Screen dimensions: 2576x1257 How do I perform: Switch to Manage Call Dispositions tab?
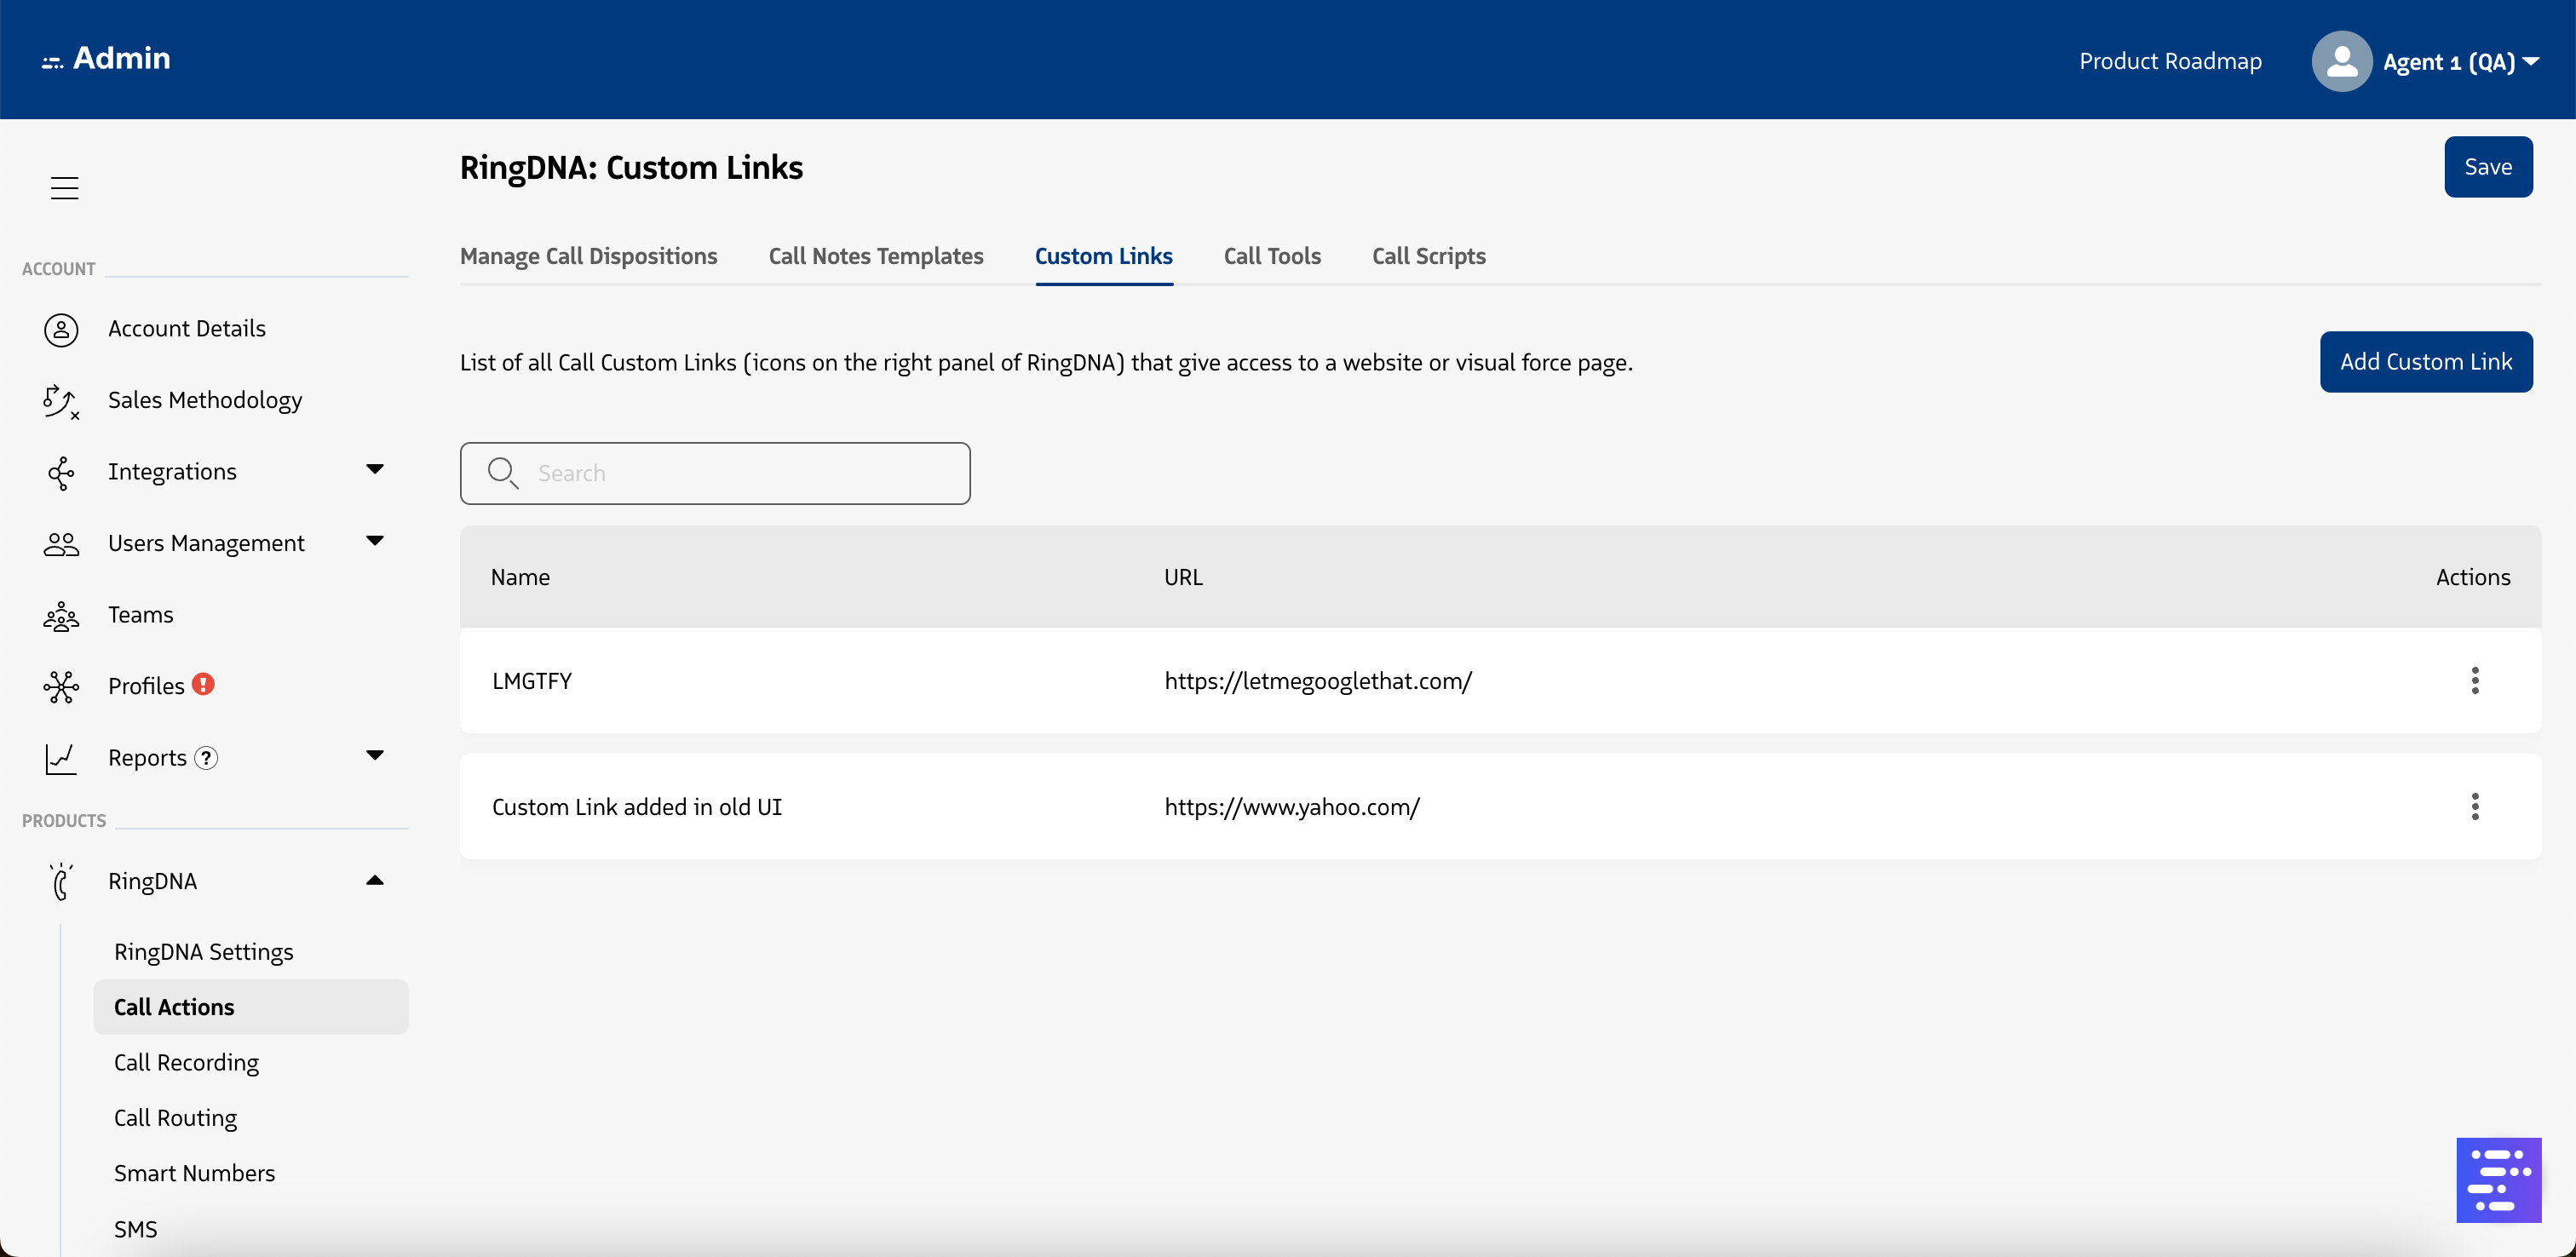click(588, 256)
